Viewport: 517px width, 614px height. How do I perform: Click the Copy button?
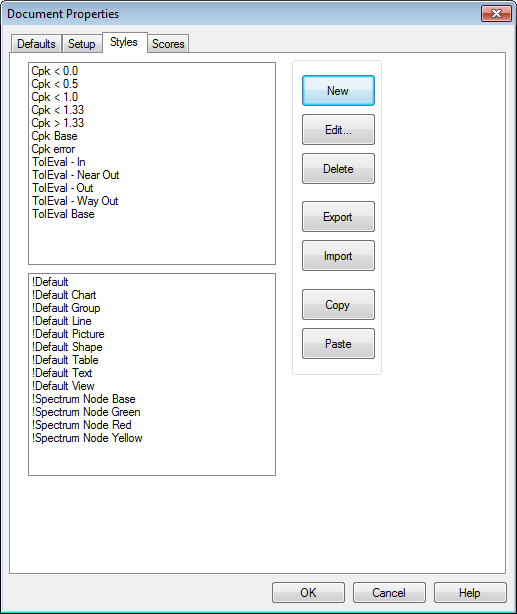[x=338, y=305]
